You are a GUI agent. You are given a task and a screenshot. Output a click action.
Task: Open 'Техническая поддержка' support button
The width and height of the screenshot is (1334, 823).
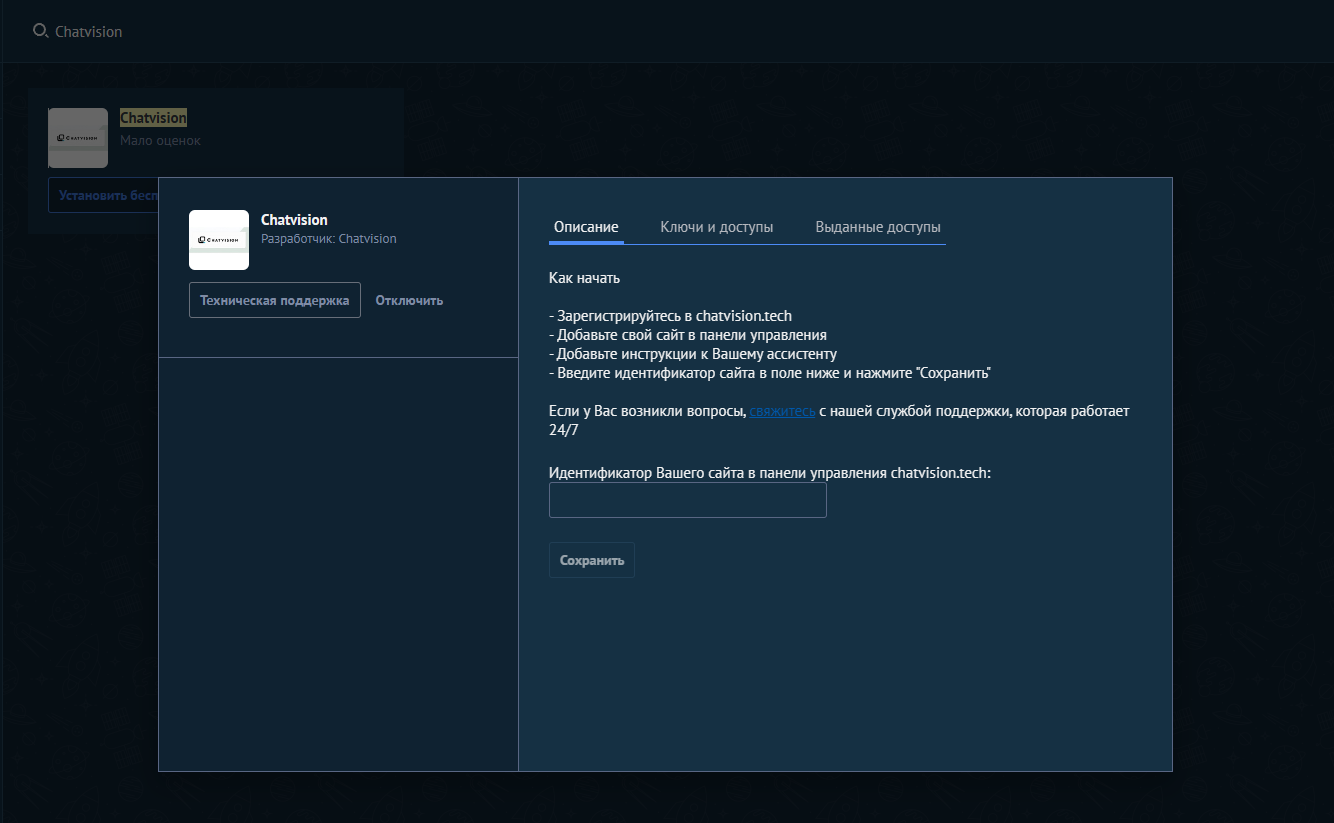[x=275, y=300]
